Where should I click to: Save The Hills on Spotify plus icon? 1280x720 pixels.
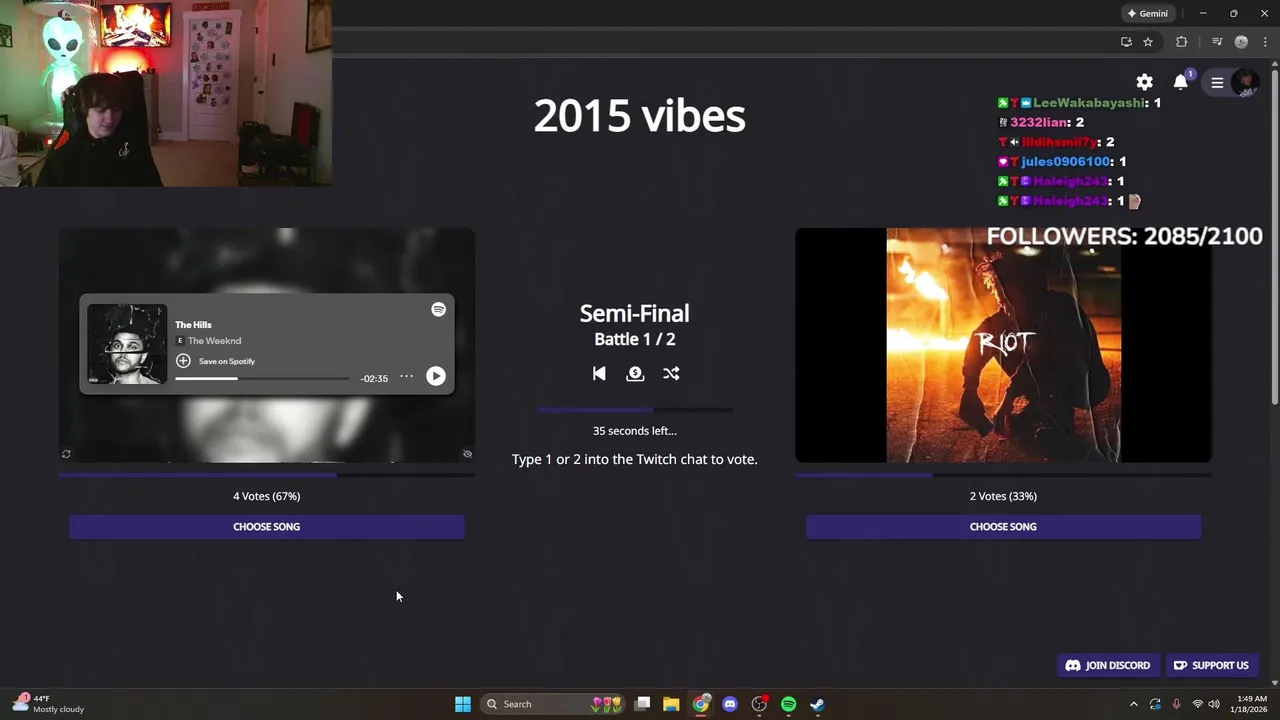[183, 361]
